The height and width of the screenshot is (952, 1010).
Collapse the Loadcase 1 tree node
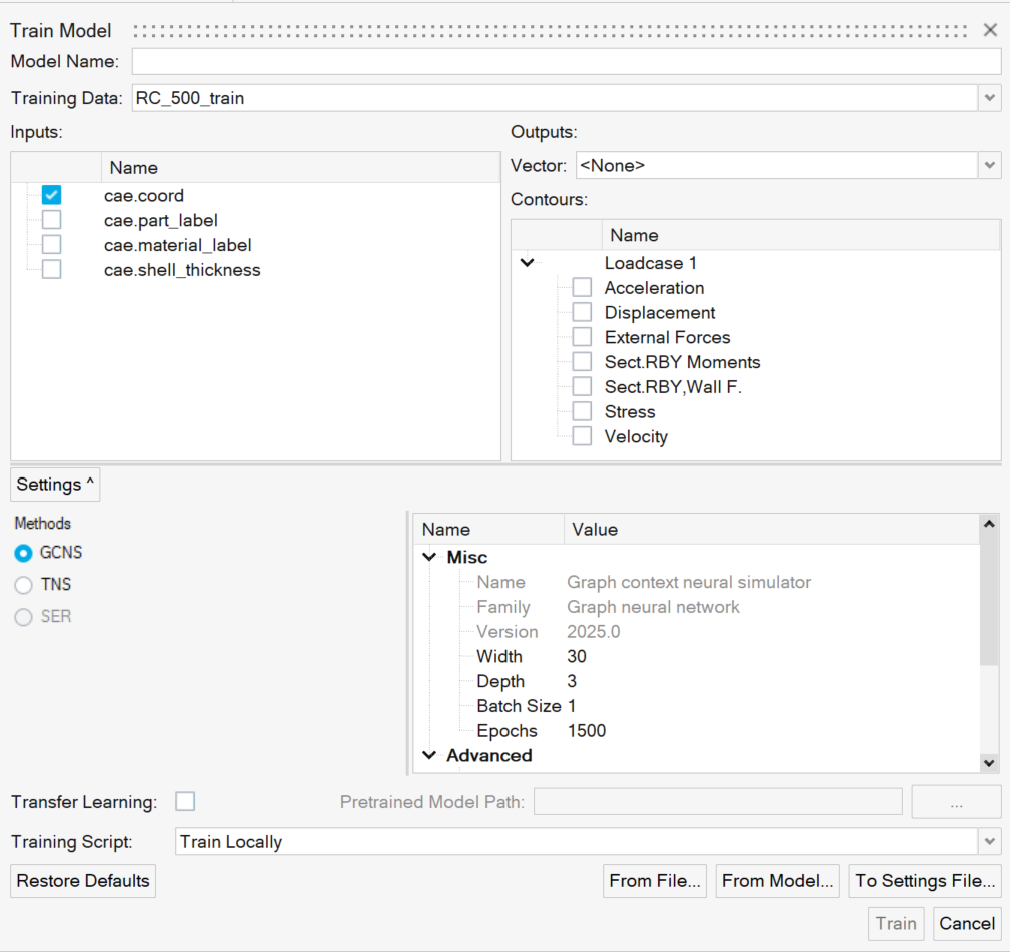pos(528,263)
